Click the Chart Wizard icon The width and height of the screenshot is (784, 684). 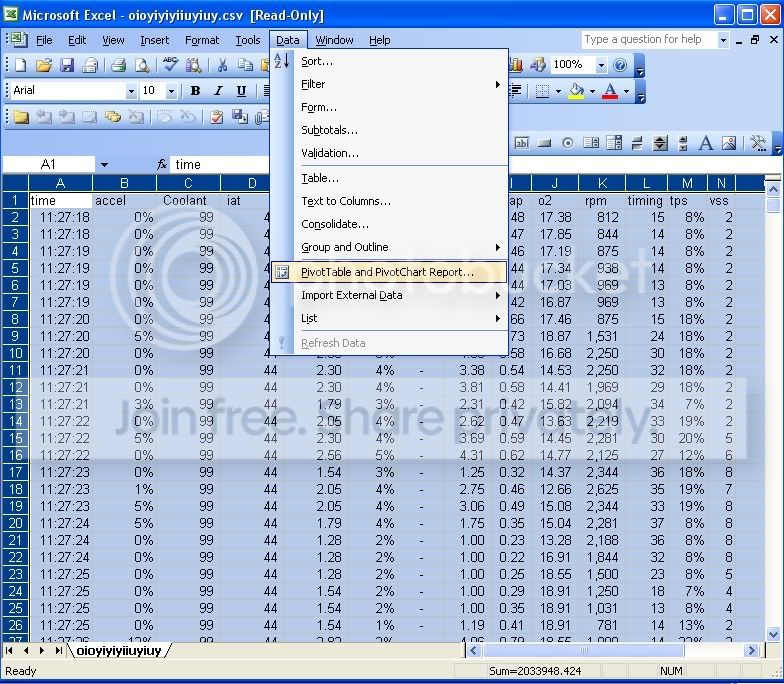click(516, 64)
